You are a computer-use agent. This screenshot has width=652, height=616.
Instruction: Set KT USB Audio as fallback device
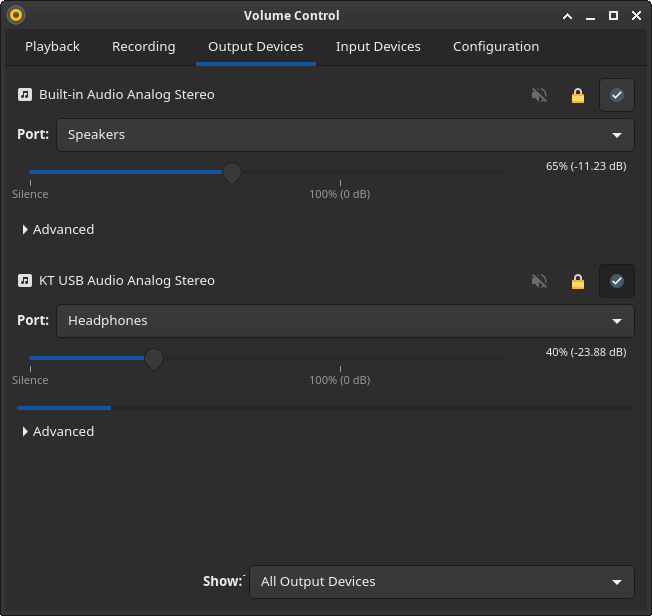(x=616, y=281)
